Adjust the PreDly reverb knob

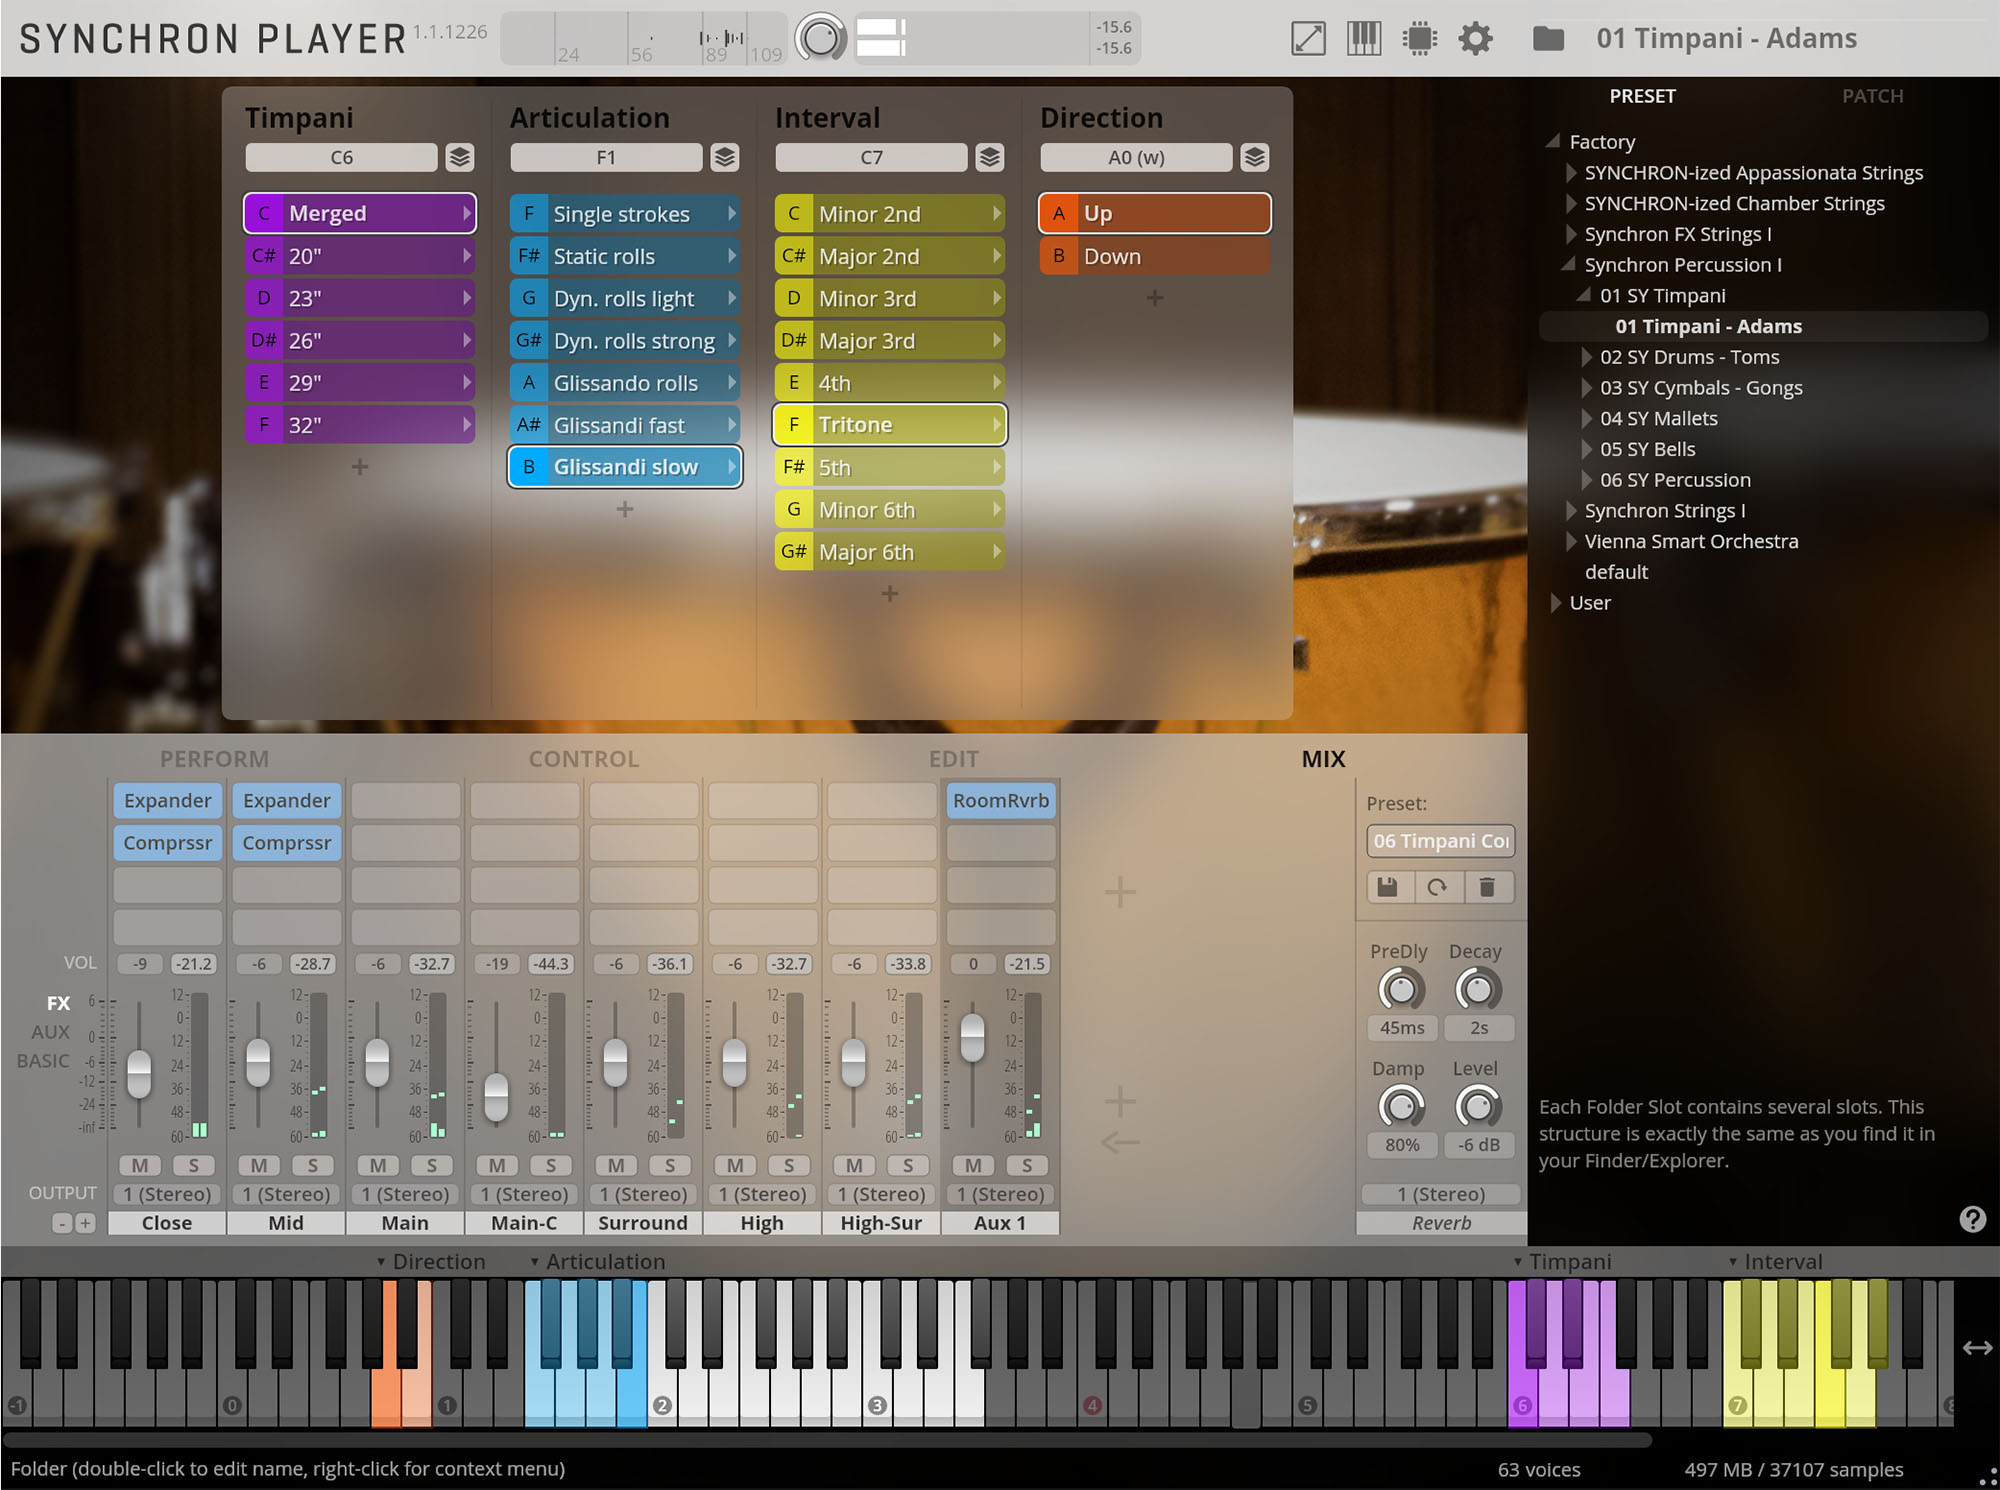point(1401,990)
